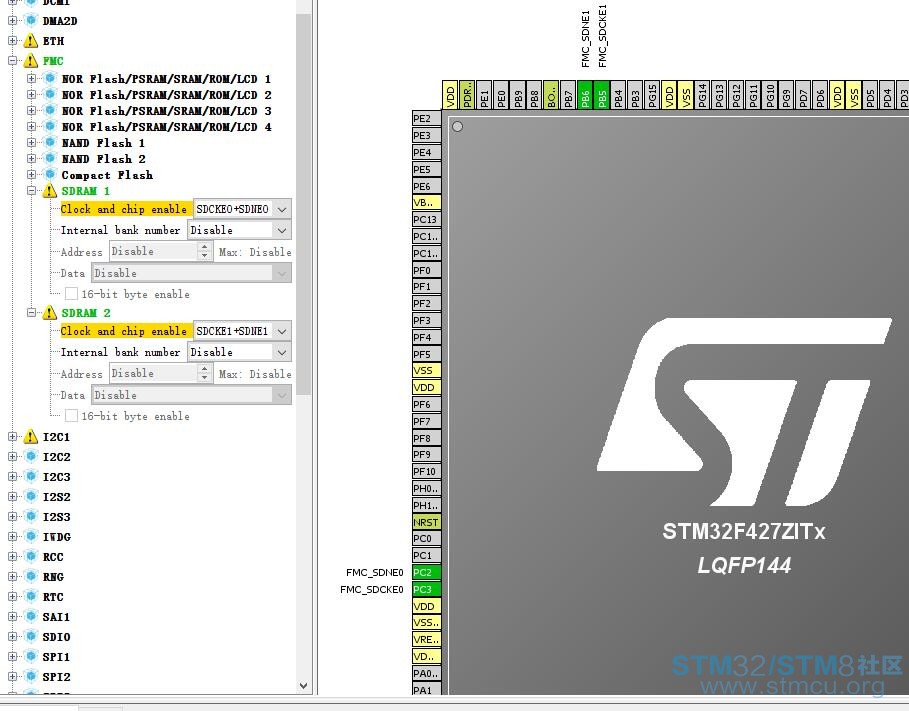Collapse the FMC tree node

12,60
